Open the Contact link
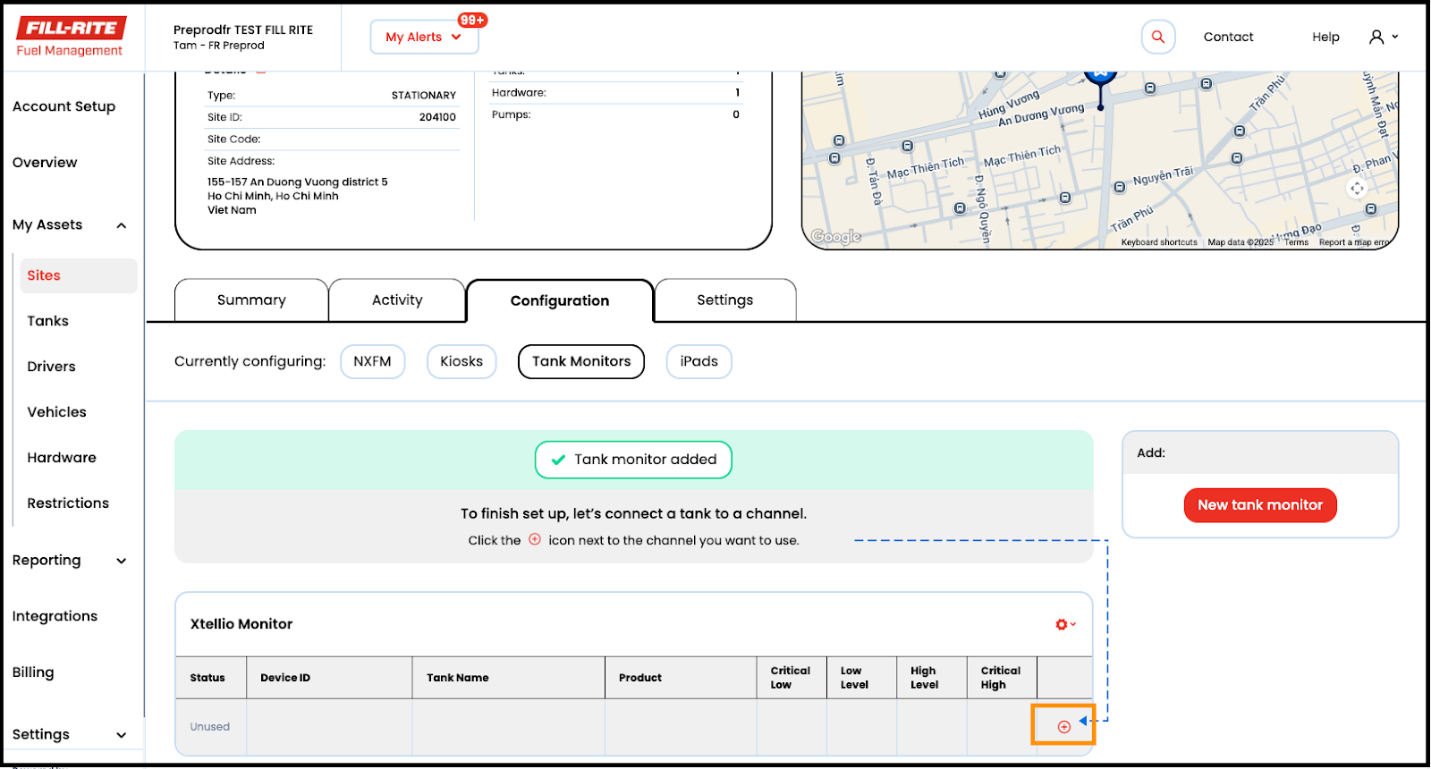The width and height of the screenshot is (1431, 769). coord(1228,37)
